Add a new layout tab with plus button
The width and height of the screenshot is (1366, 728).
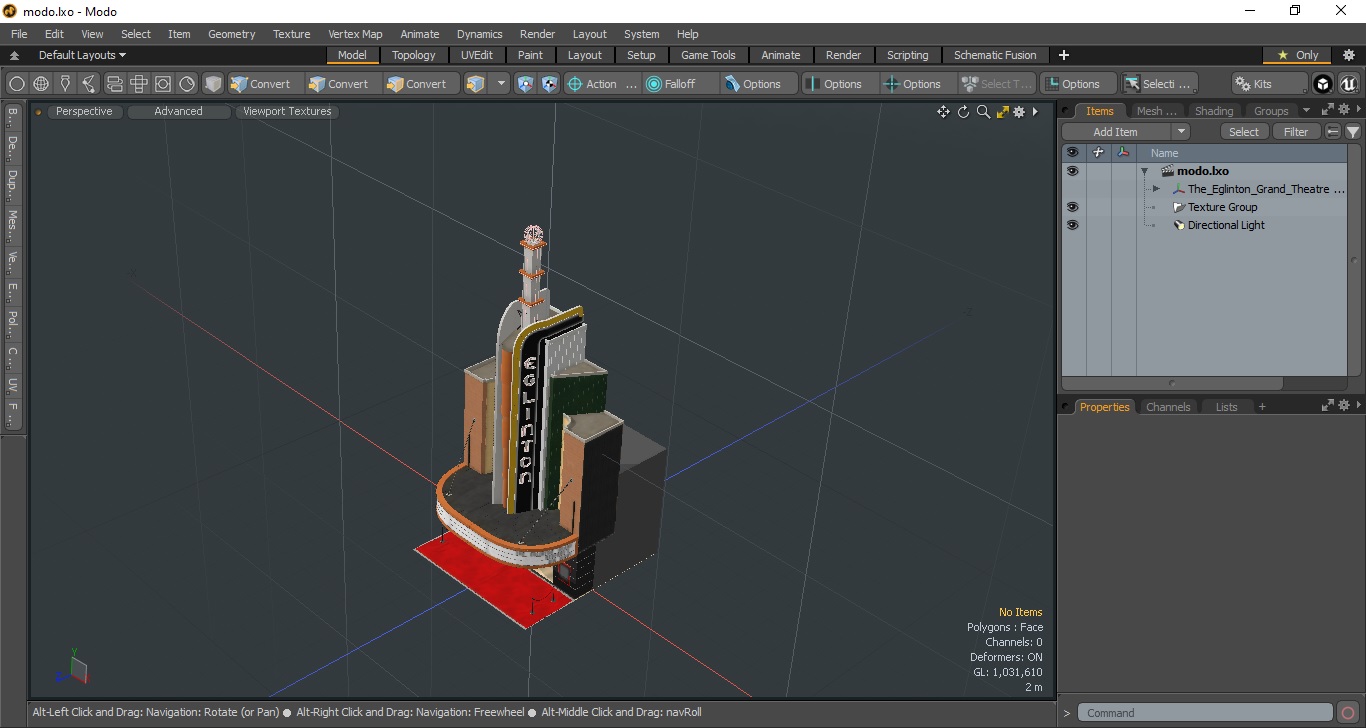click(x=1064, y=55)
